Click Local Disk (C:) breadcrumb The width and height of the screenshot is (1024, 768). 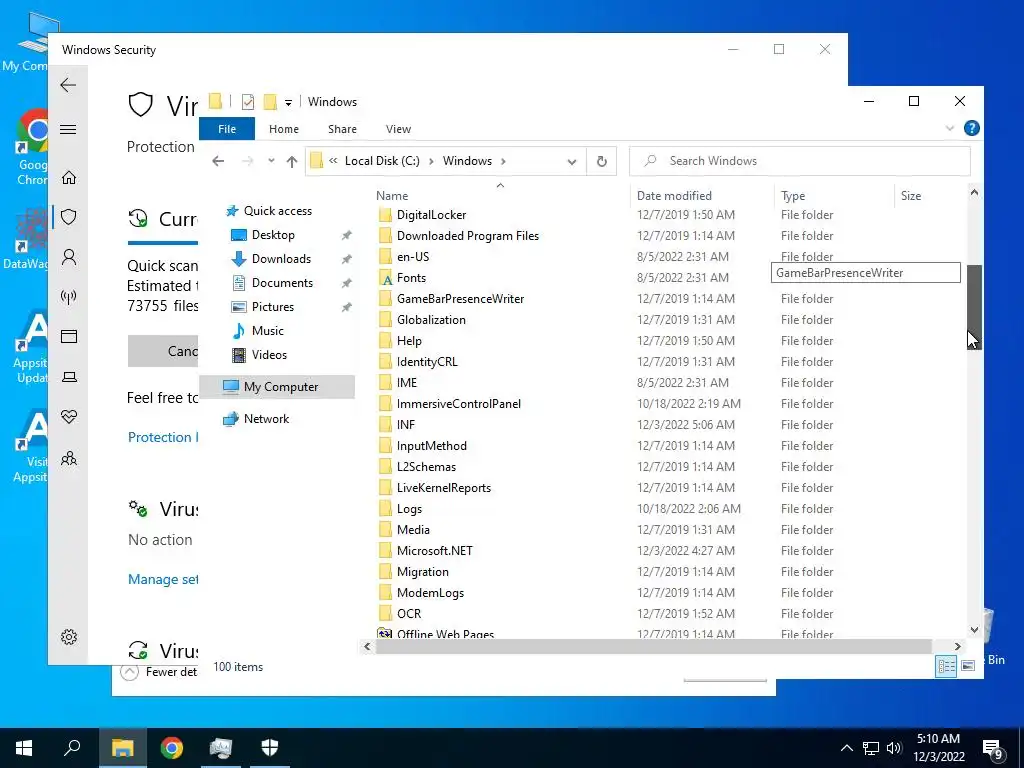point(382,161)
